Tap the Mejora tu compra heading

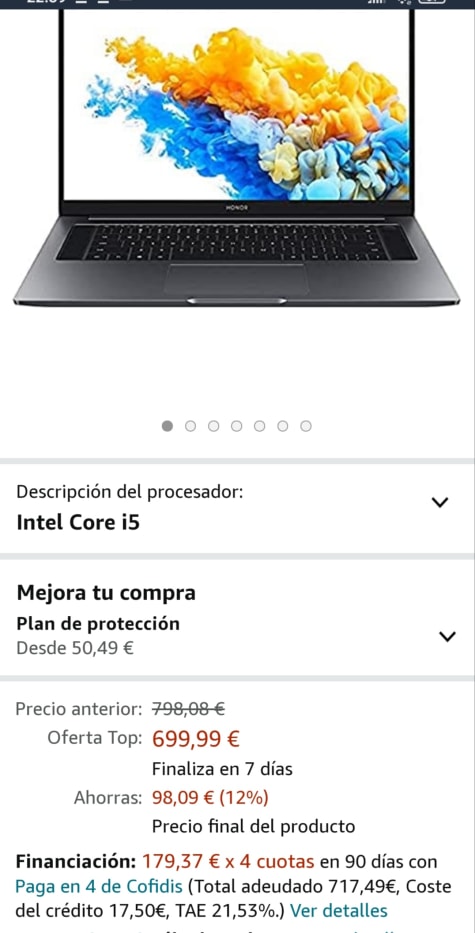tap(106, 593)
